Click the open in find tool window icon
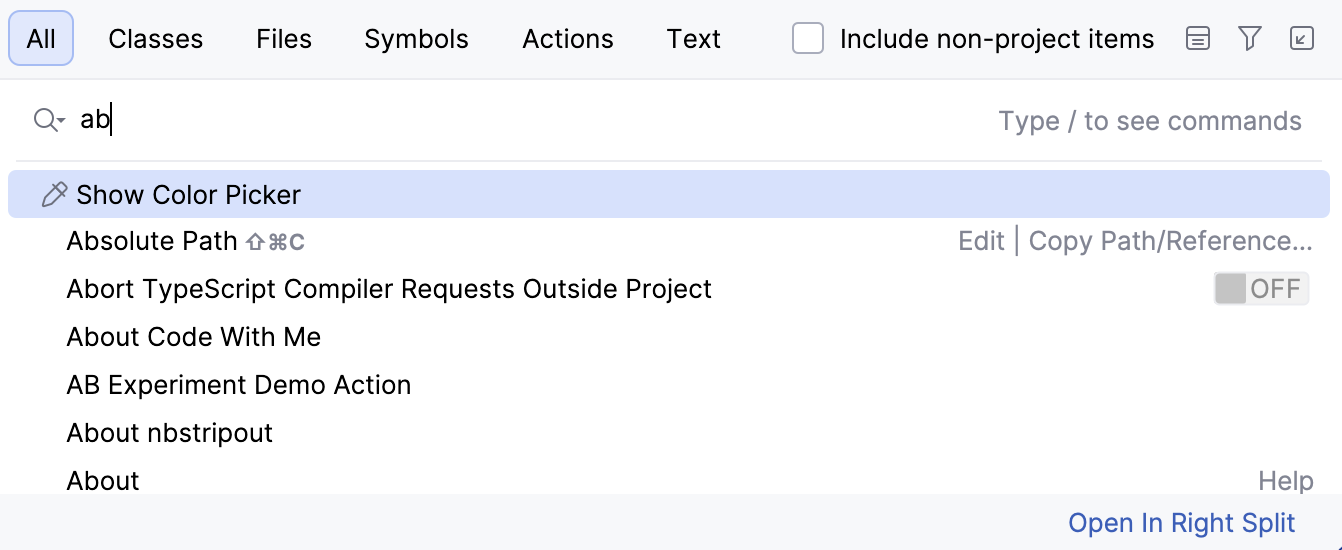This screenshot has width=1342, height=550. 1301,39
